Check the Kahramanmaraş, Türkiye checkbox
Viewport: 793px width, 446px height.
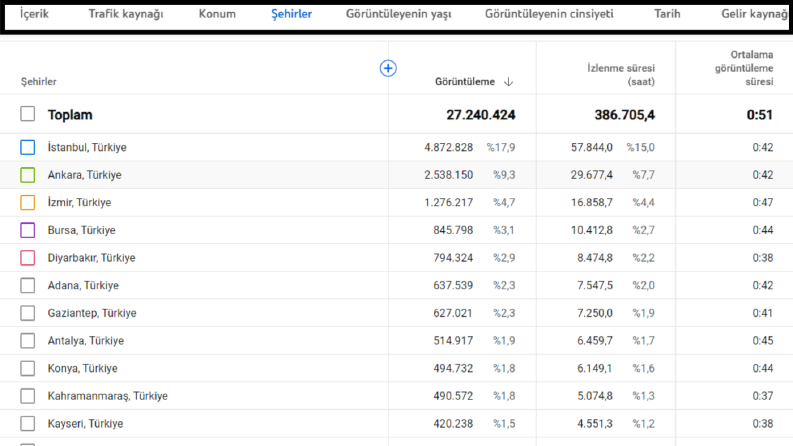pos(28,396)
